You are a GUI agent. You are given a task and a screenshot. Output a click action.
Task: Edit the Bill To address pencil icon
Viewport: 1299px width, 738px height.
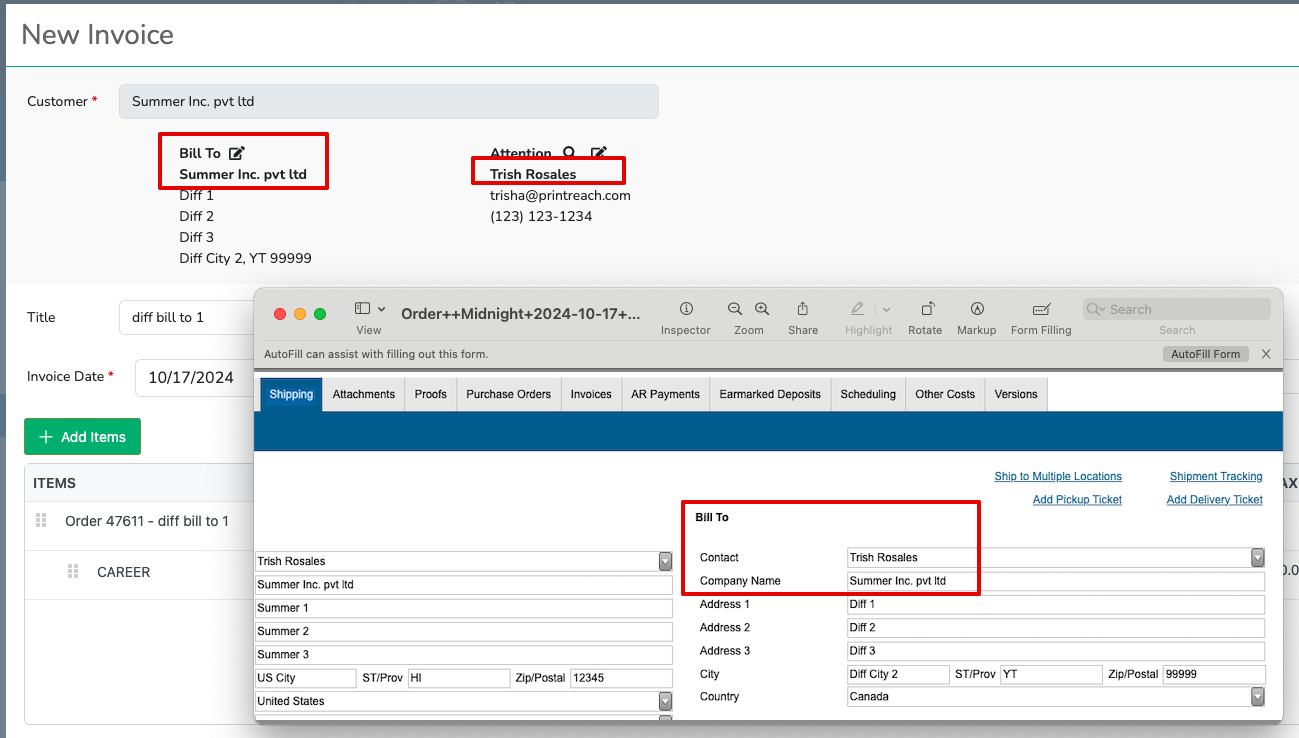pos(237,153)
